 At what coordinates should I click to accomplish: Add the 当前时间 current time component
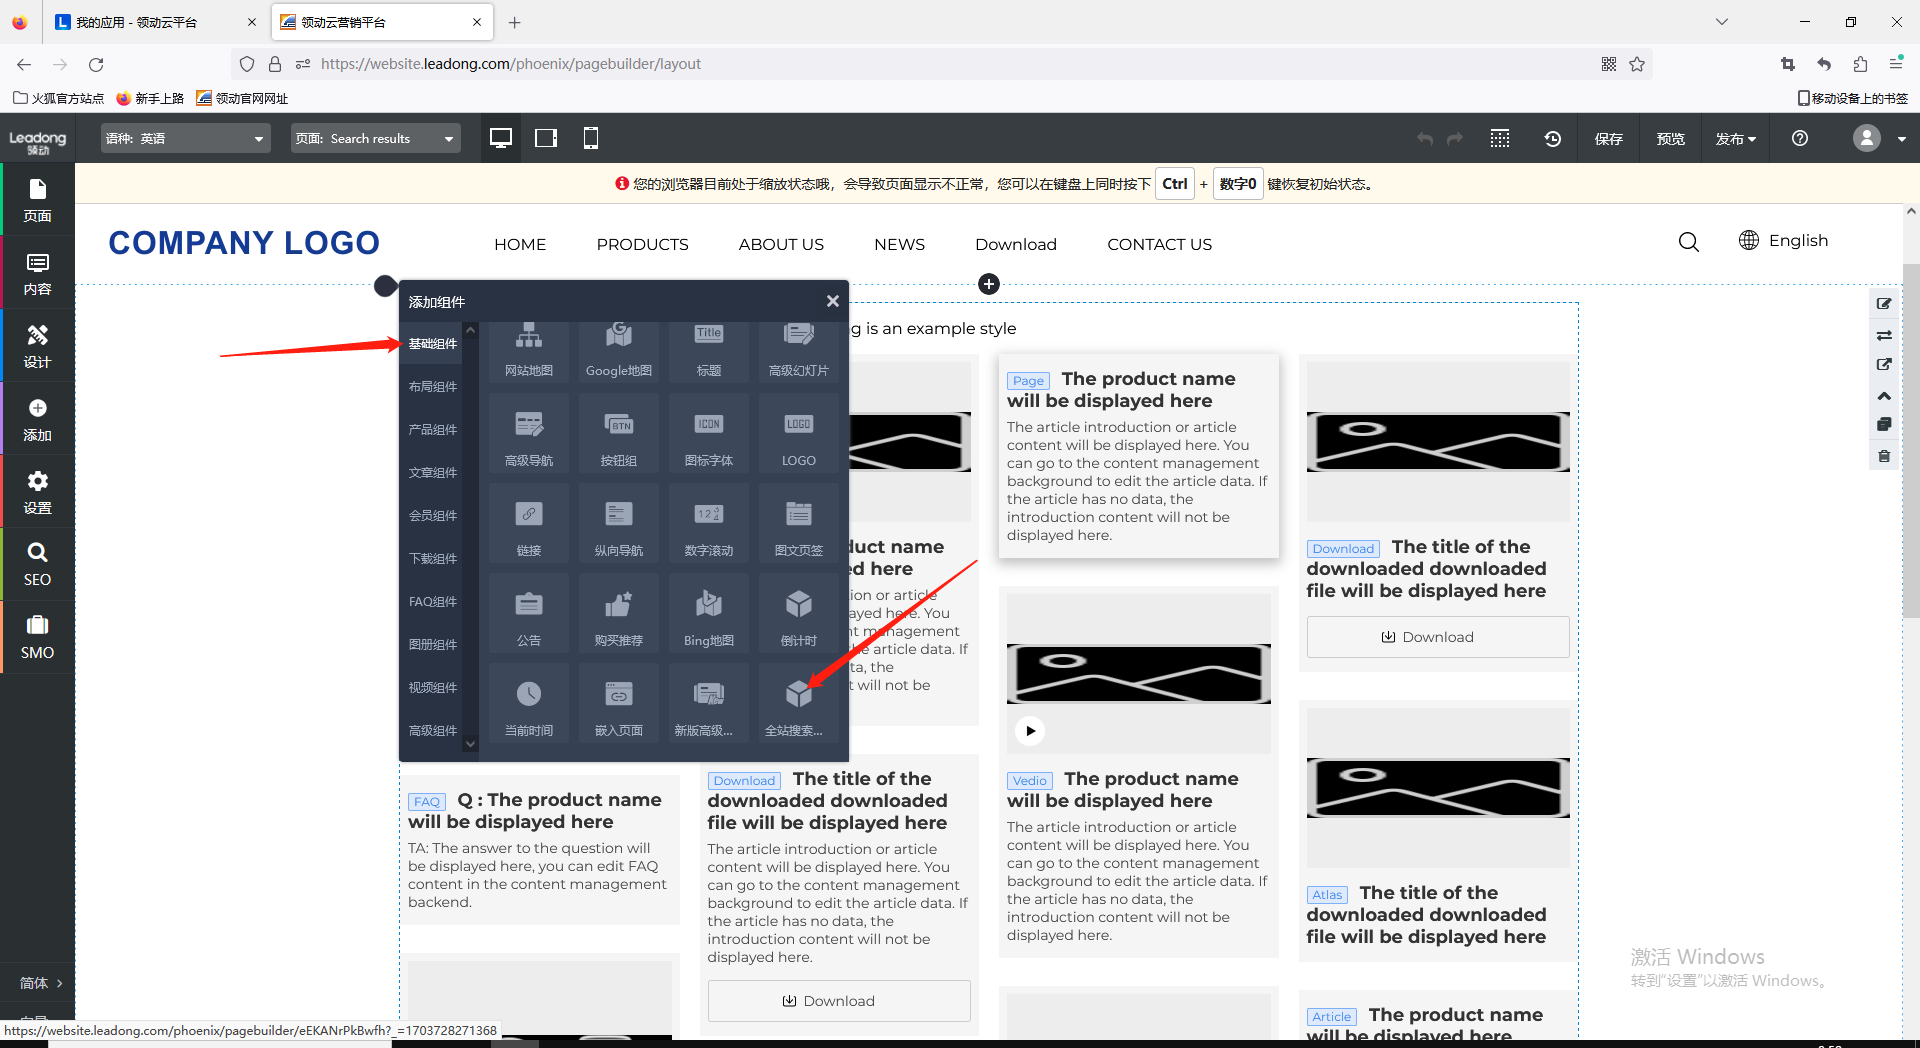(x=528, y=704)
